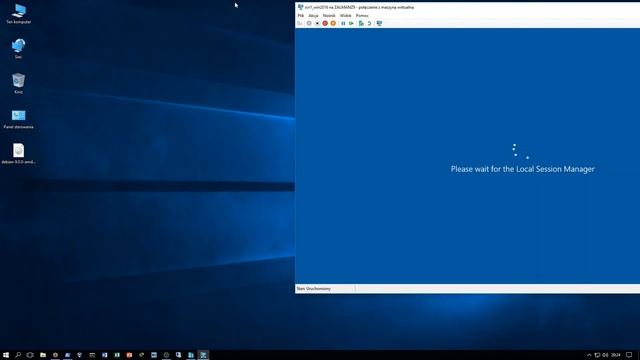Click the Ctrl+Alt+Del toolbar icon

click(300, 23)
